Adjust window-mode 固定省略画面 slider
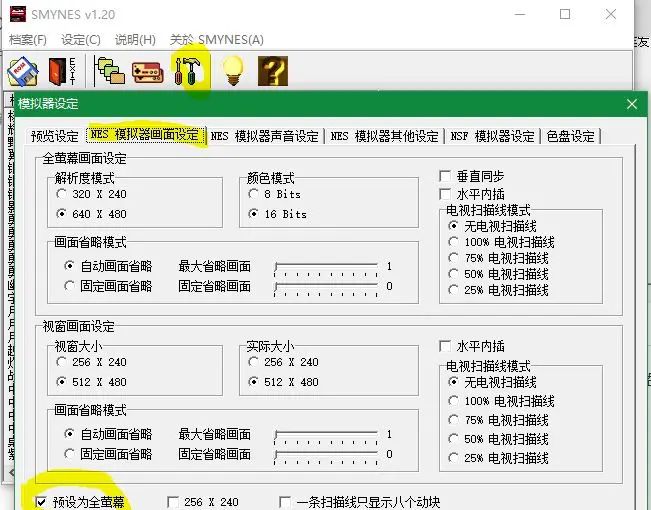Viewport: 651px width, 510px height. [326, 456]
